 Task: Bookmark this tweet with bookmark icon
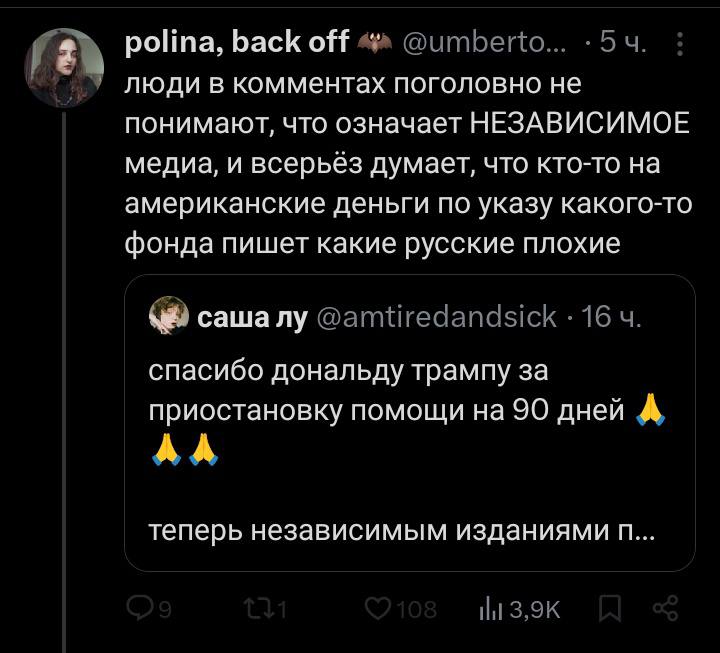(609, 609)
